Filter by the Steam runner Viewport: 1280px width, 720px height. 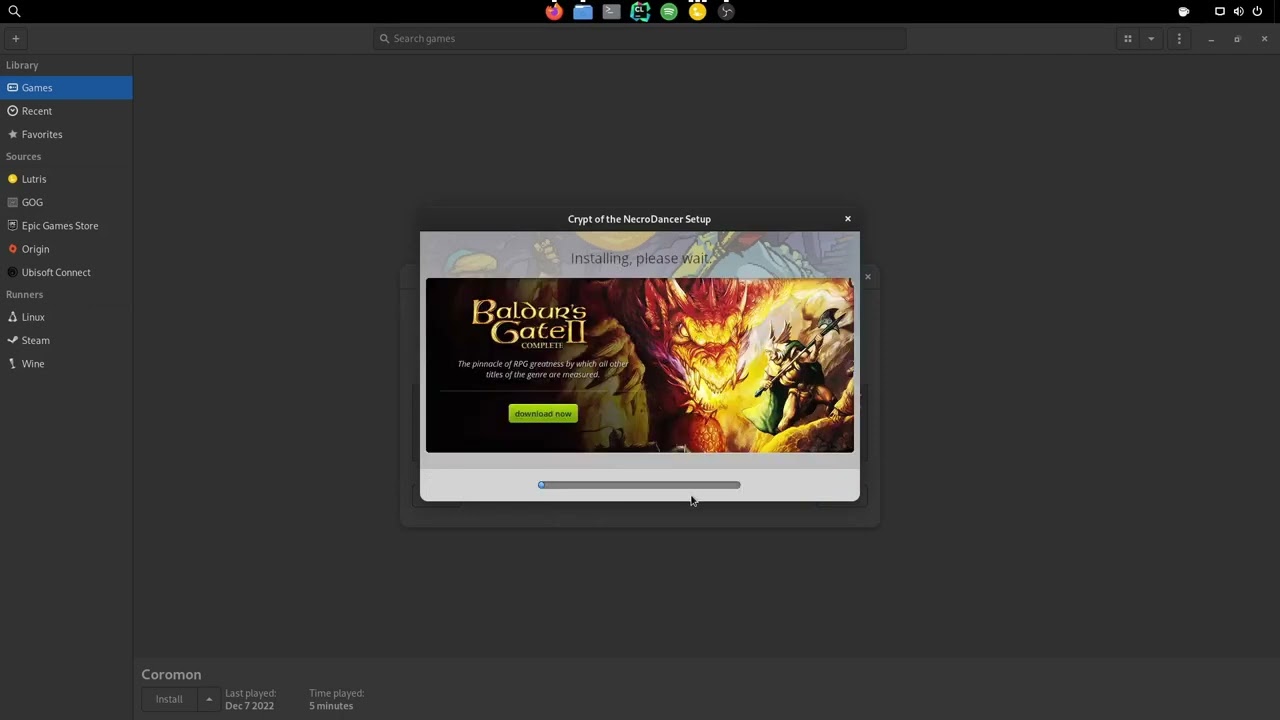point(66,340)
